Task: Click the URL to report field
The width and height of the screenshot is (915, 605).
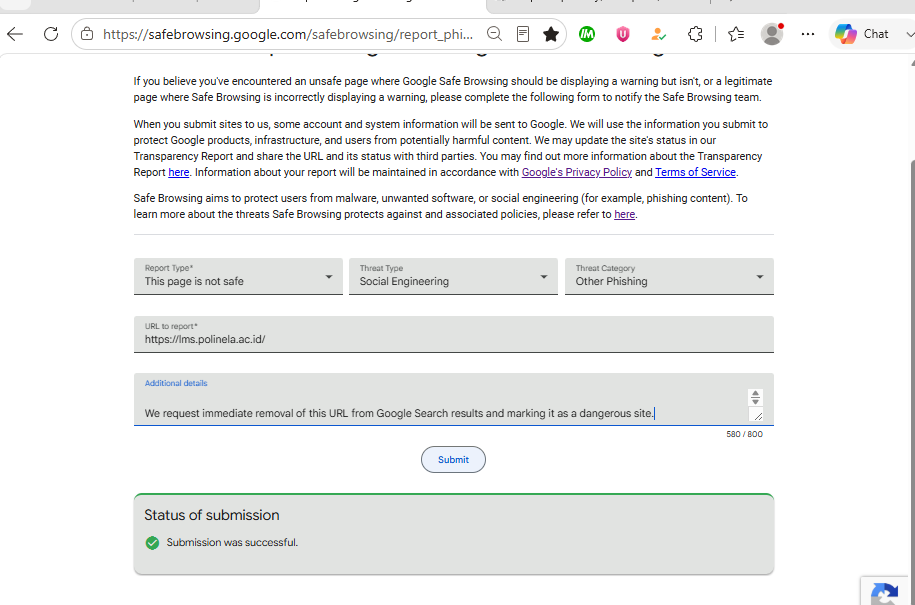Action: coord(453,334)
